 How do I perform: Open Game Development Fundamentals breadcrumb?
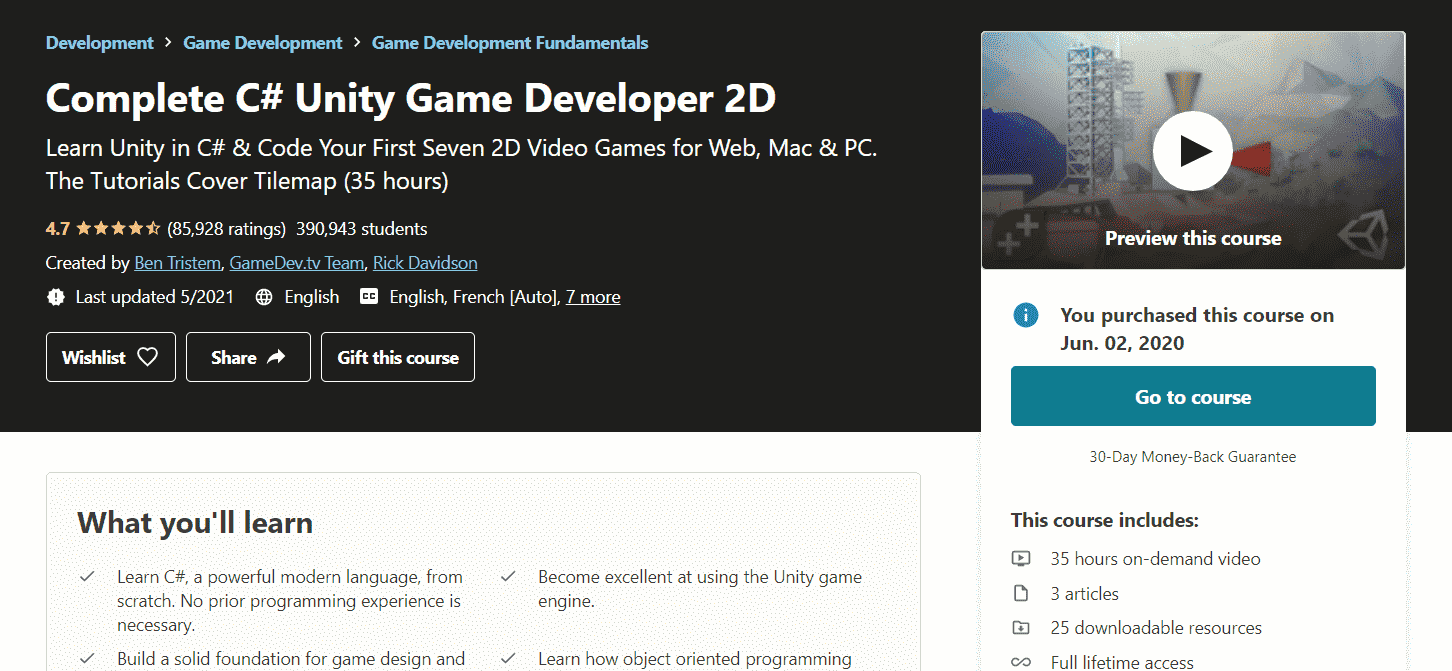coord(510,43)
